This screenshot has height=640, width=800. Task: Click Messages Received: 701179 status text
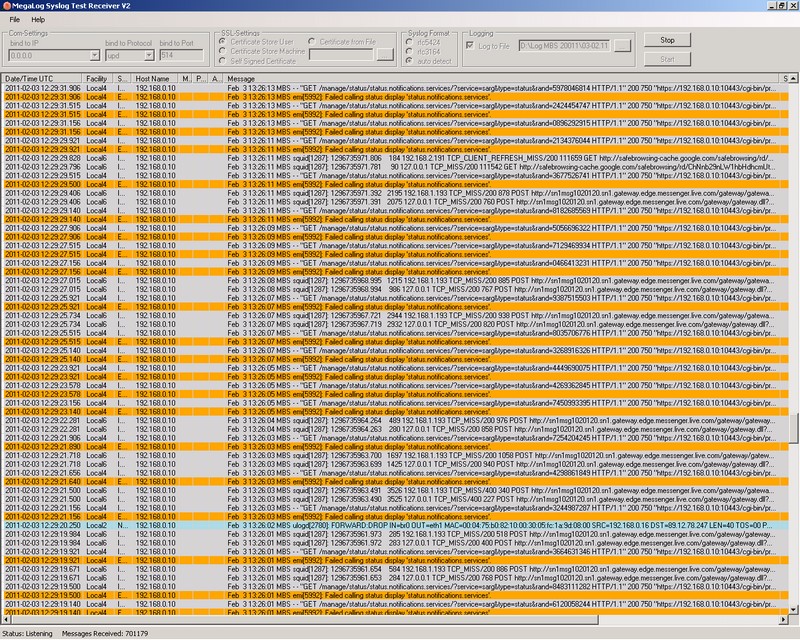coord(105,633)
